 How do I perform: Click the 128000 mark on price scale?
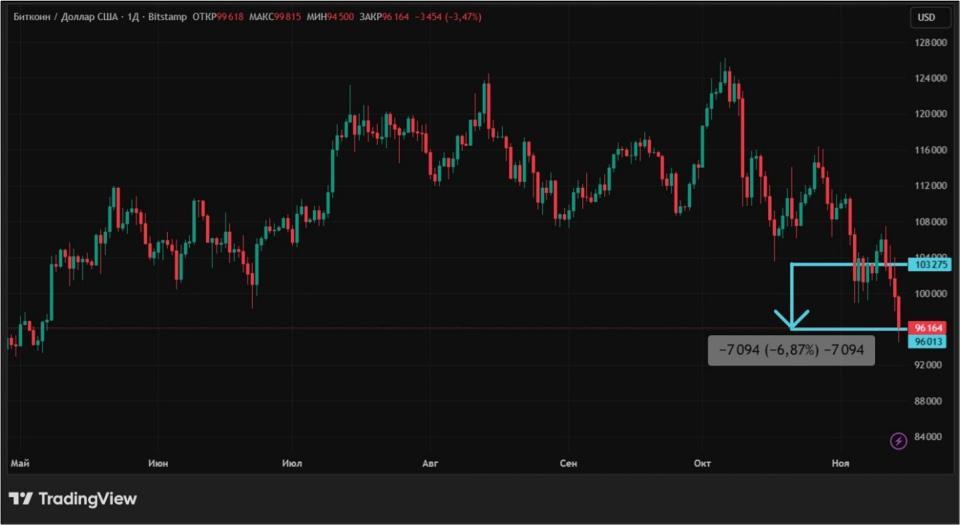pyautogui.click(x=930, y=43)
